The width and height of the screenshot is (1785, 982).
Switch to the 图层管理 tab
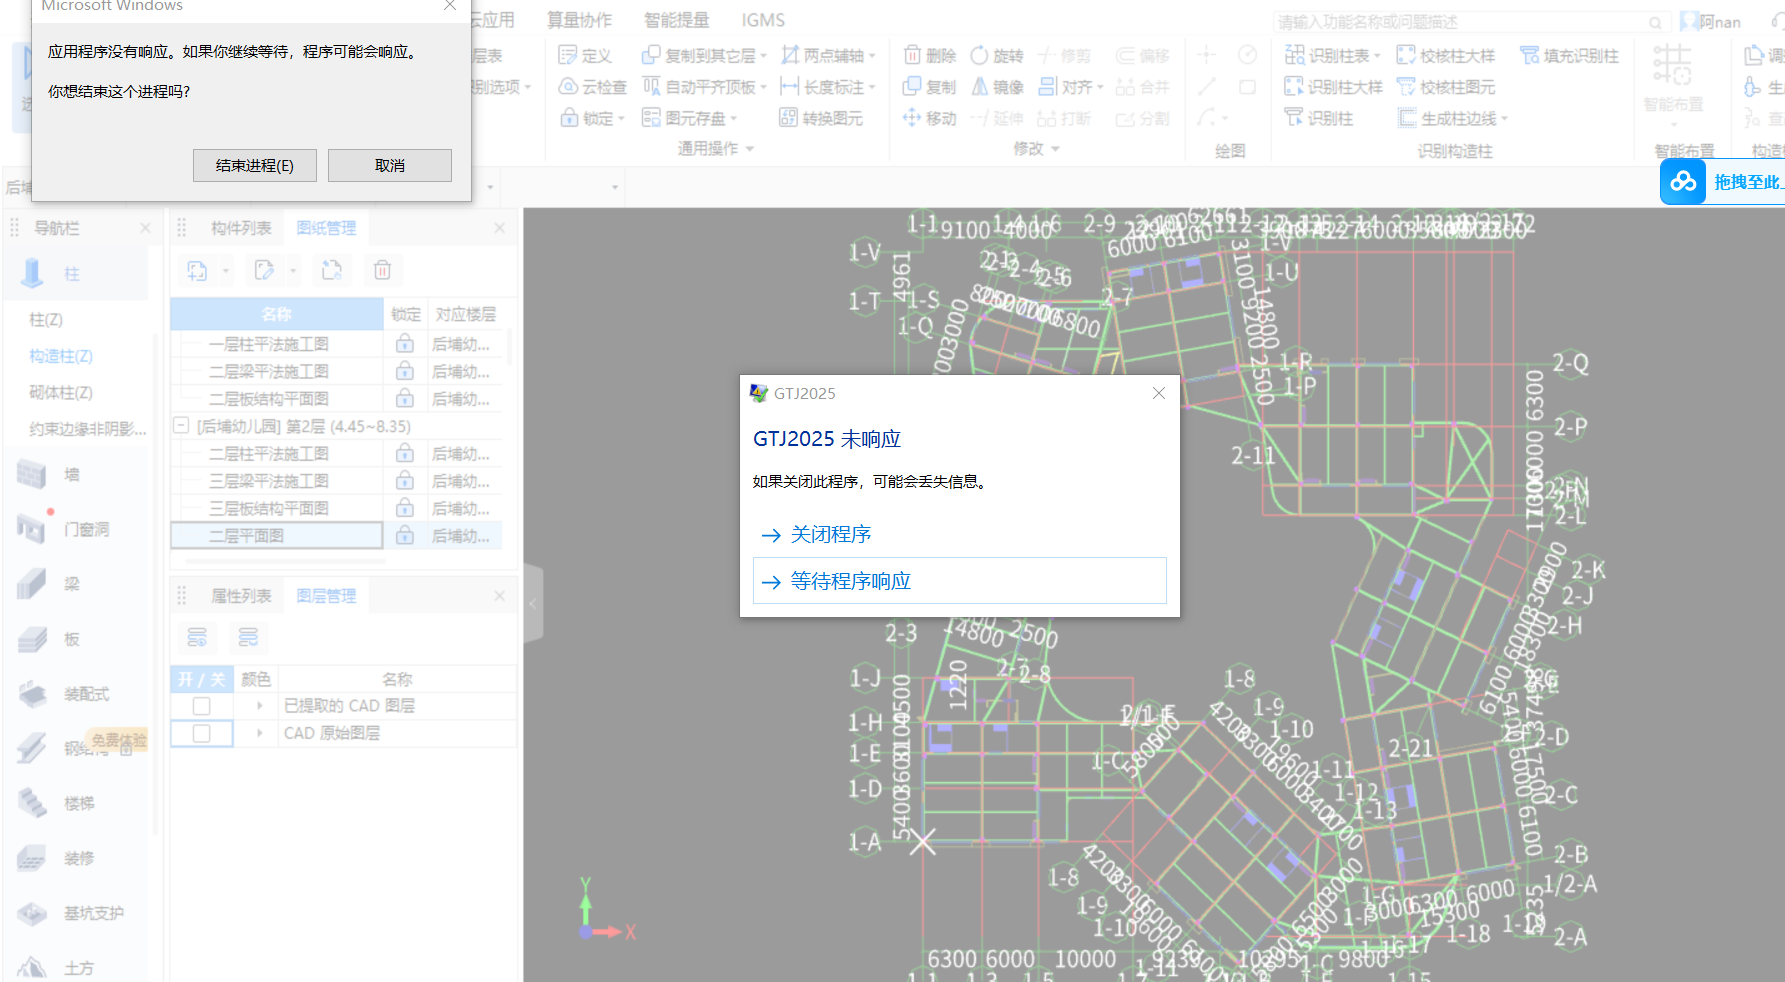(x=326, y=596)
